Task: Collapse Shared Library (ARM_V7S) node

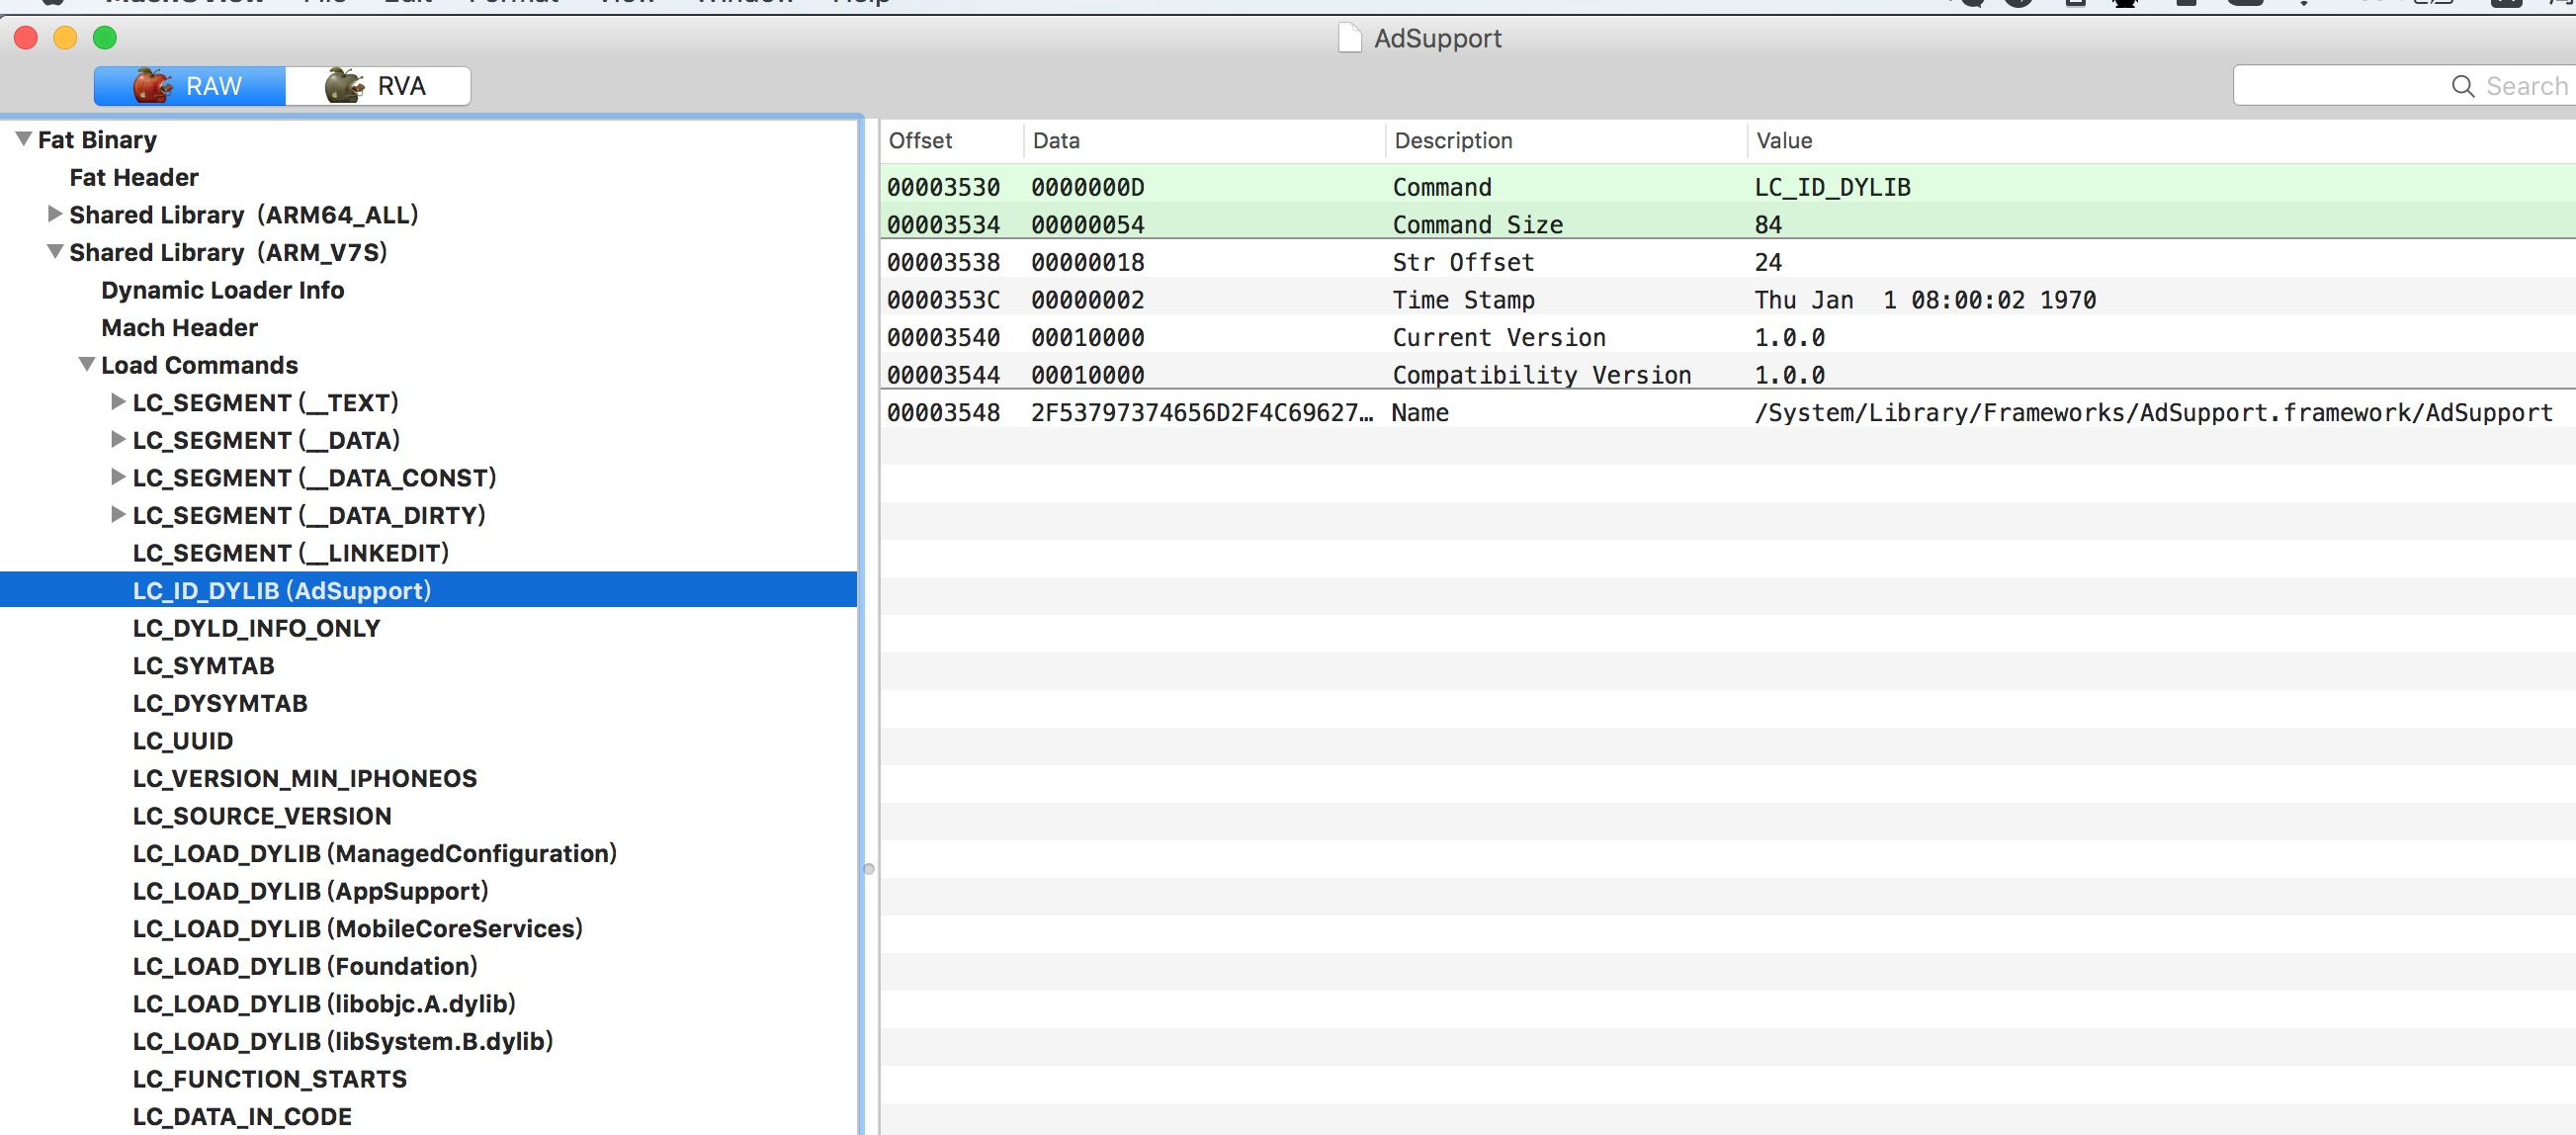Action: pos(55,252)
